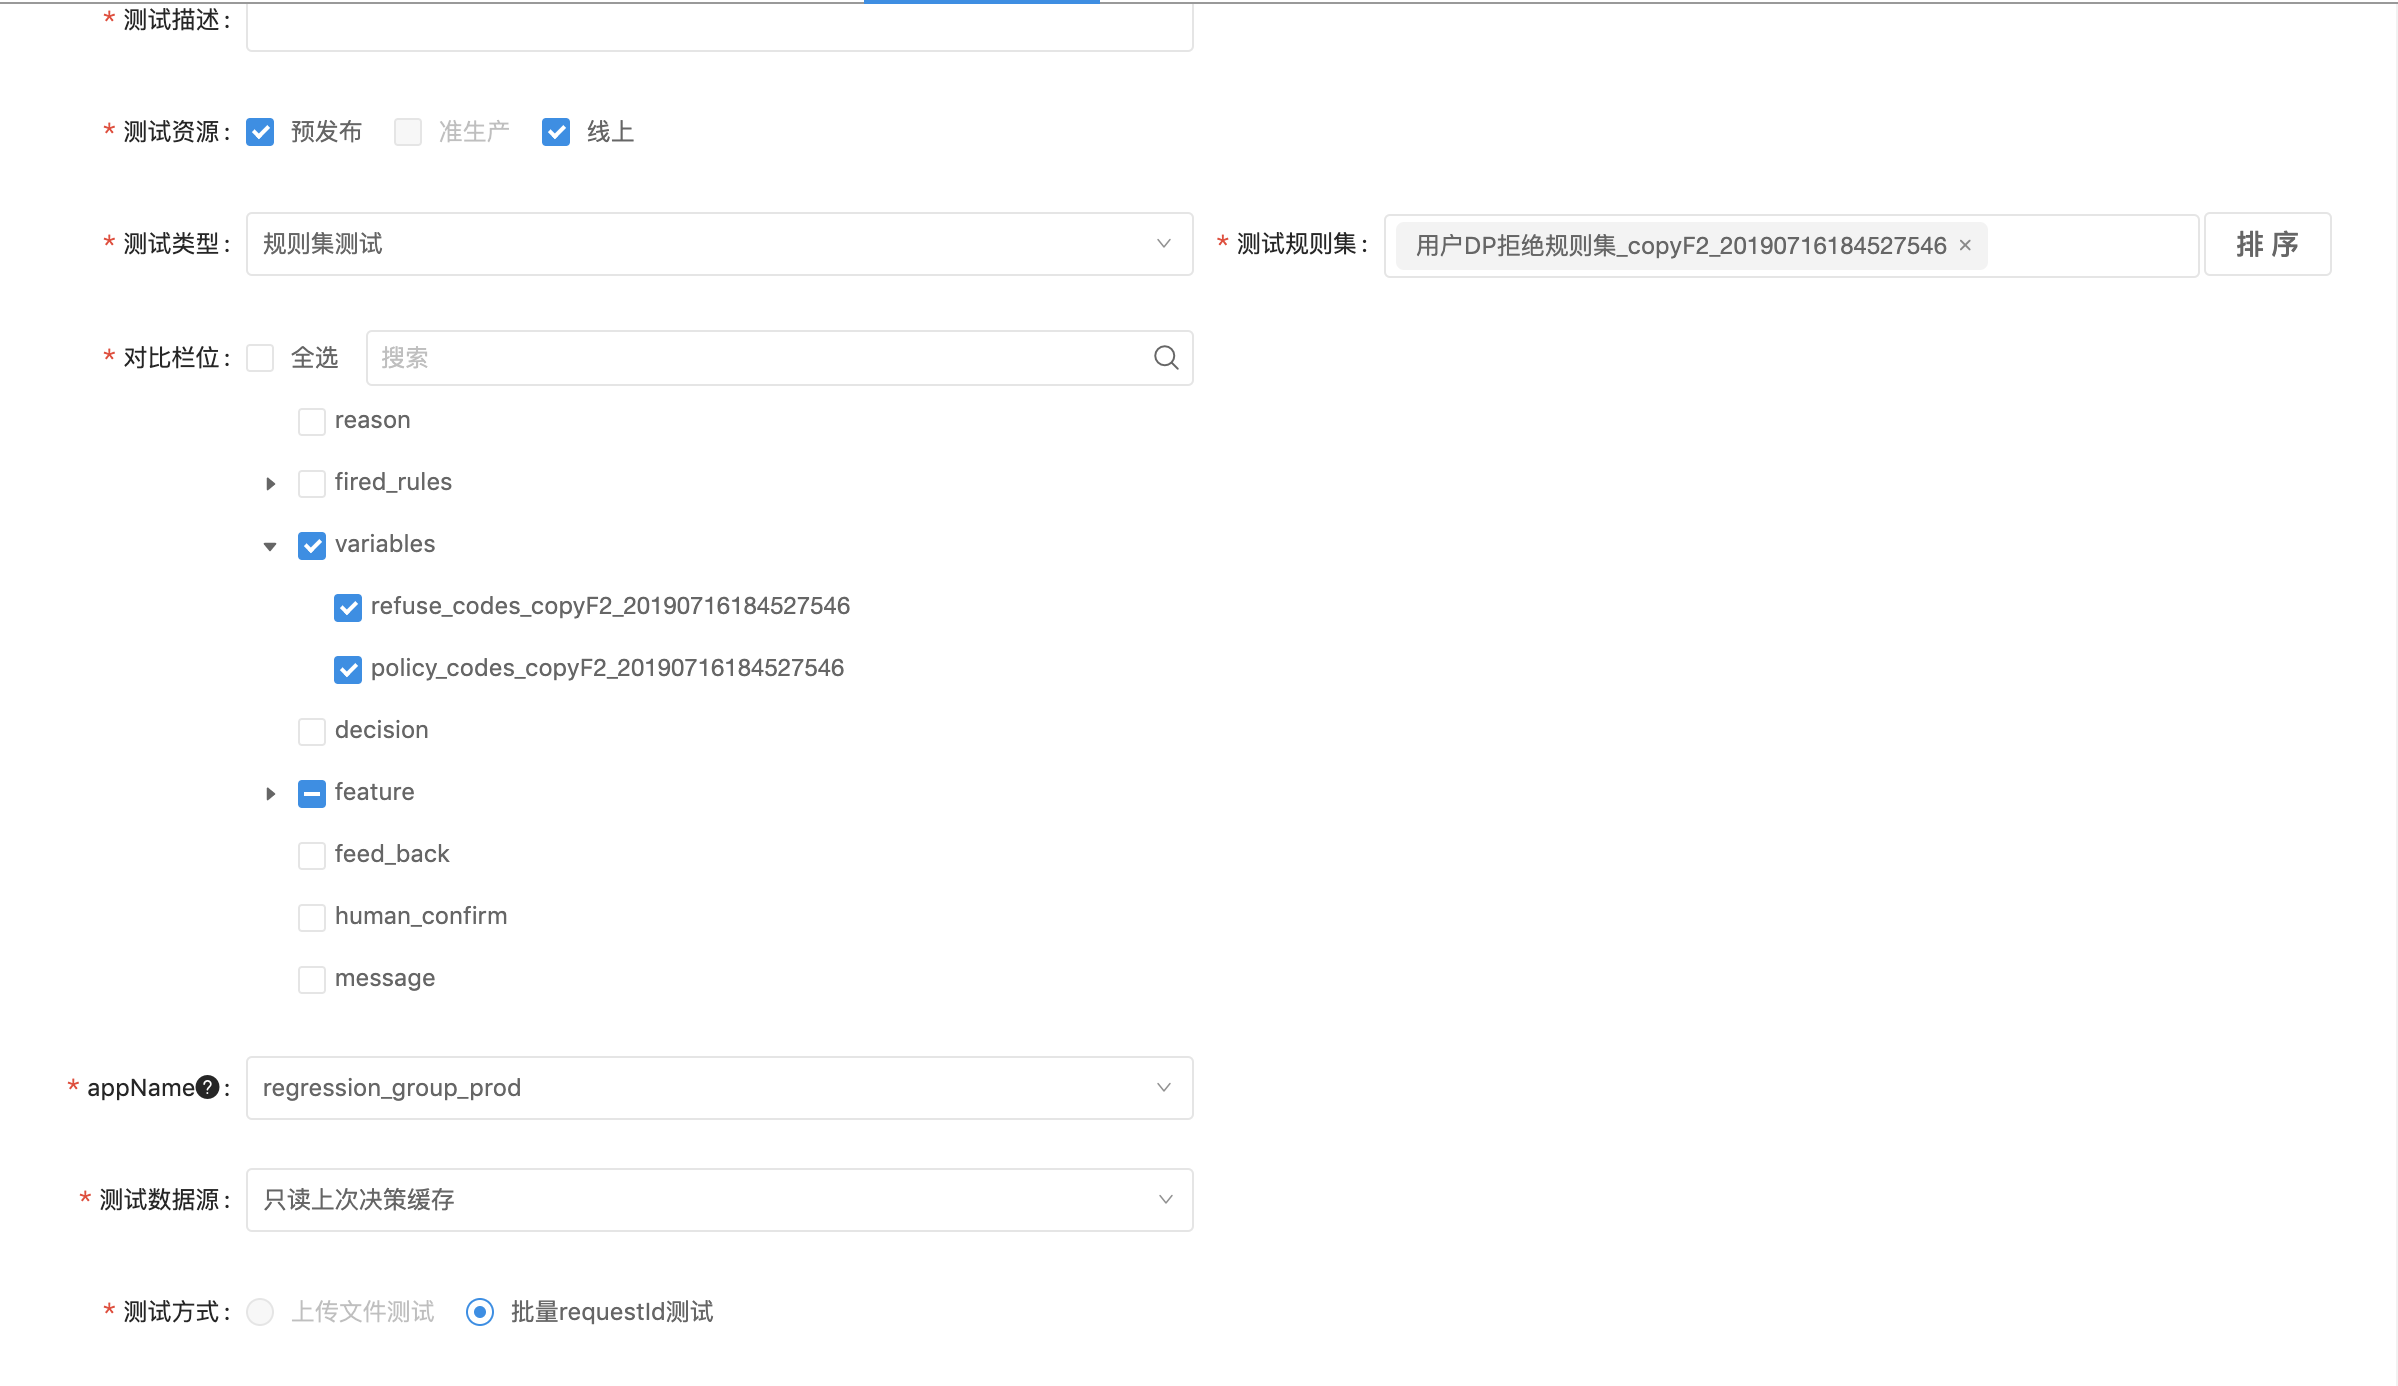Check the 全选 checkbox
Screen dimensions: 2398x1386
[x=260, y=358]
